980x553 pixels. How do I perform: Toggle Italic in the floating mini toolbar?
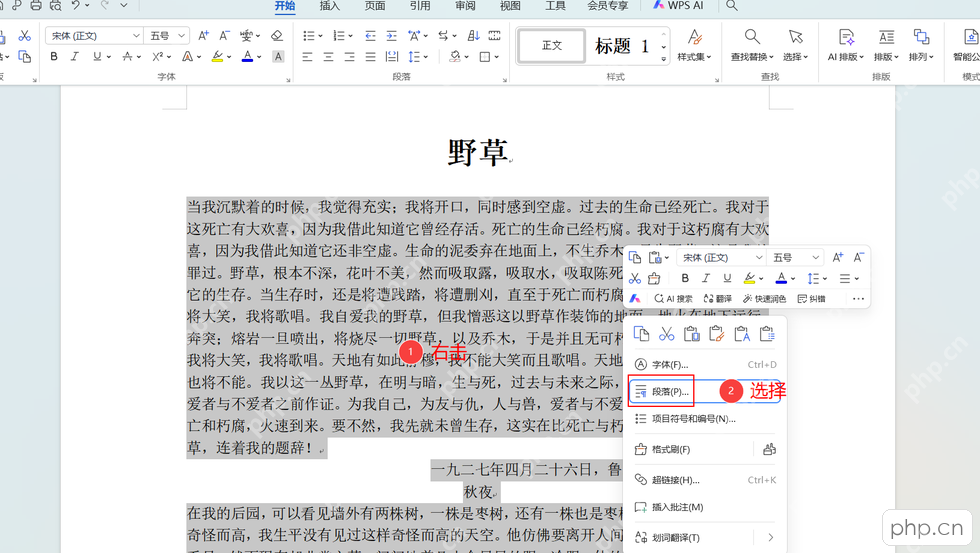[706, 278]
